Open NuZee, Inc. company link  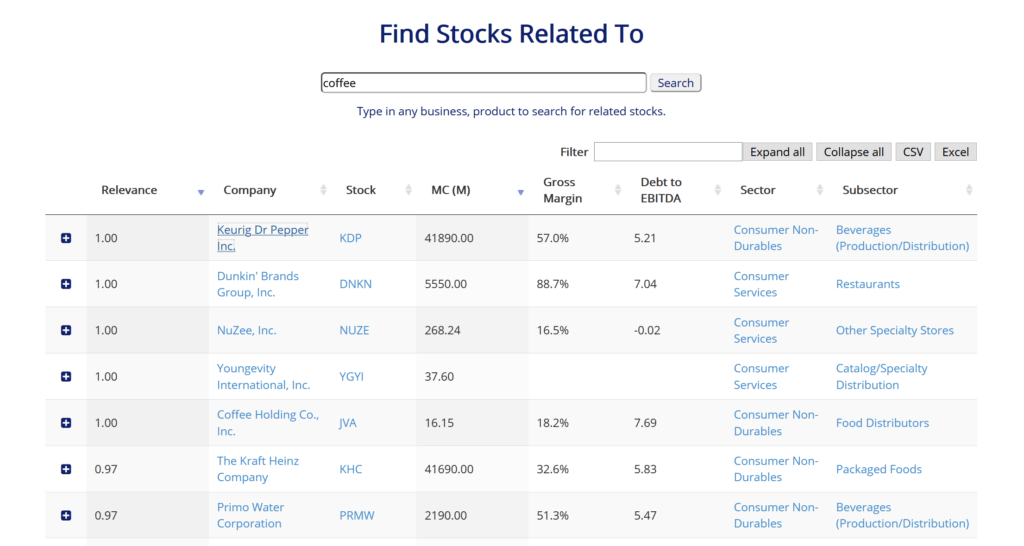pos(246,330)
